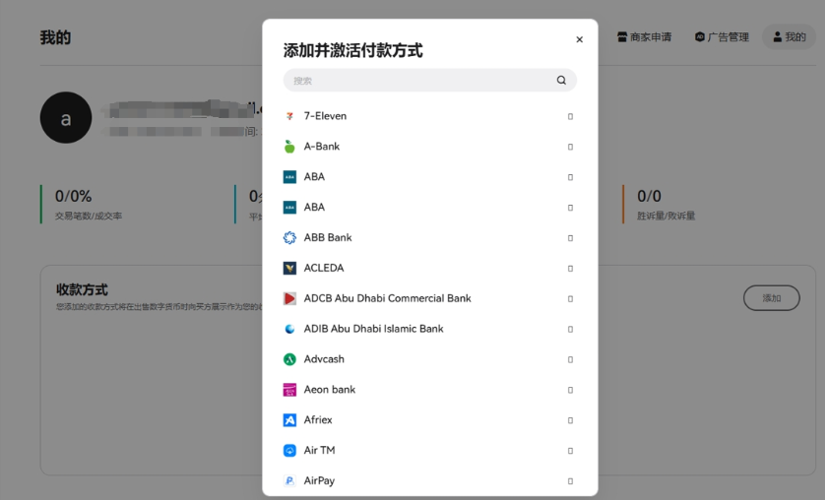
Task: Click the green Advcash logo icon
Action: pos(289,359)
